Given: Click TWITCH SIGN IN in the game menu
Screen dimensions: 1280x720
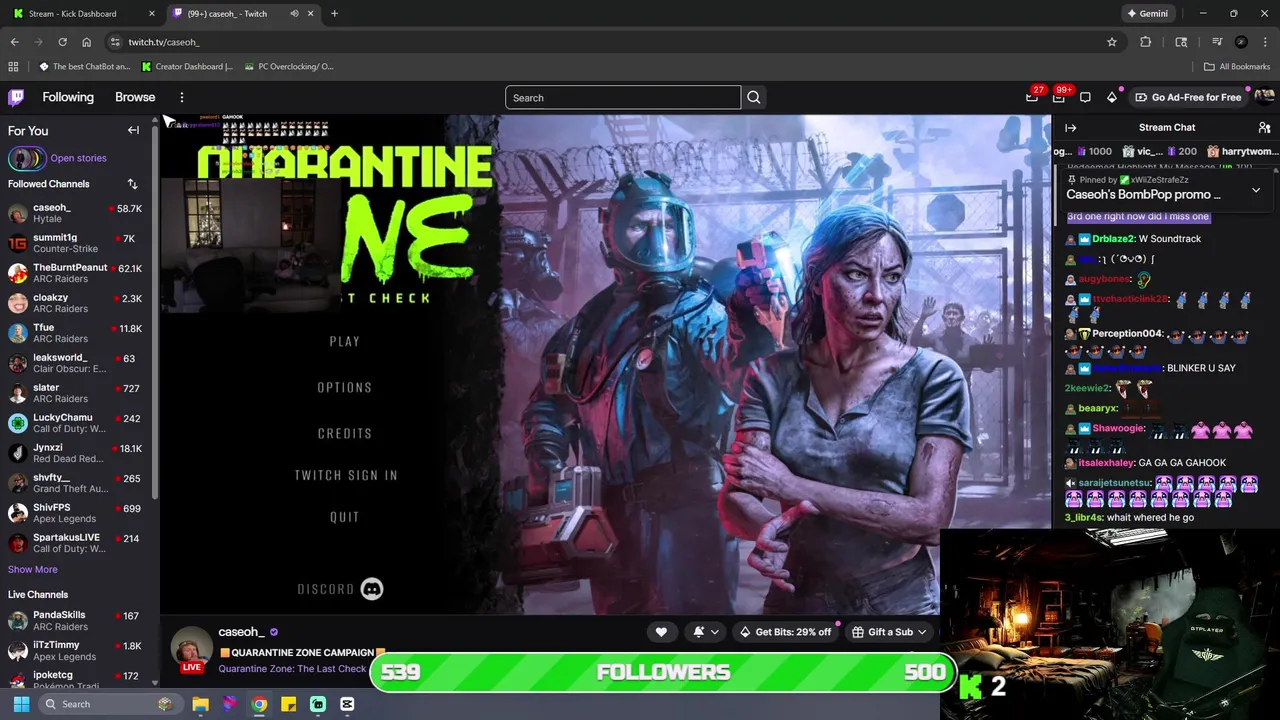Looking at the screenshot, I should 346,476.
